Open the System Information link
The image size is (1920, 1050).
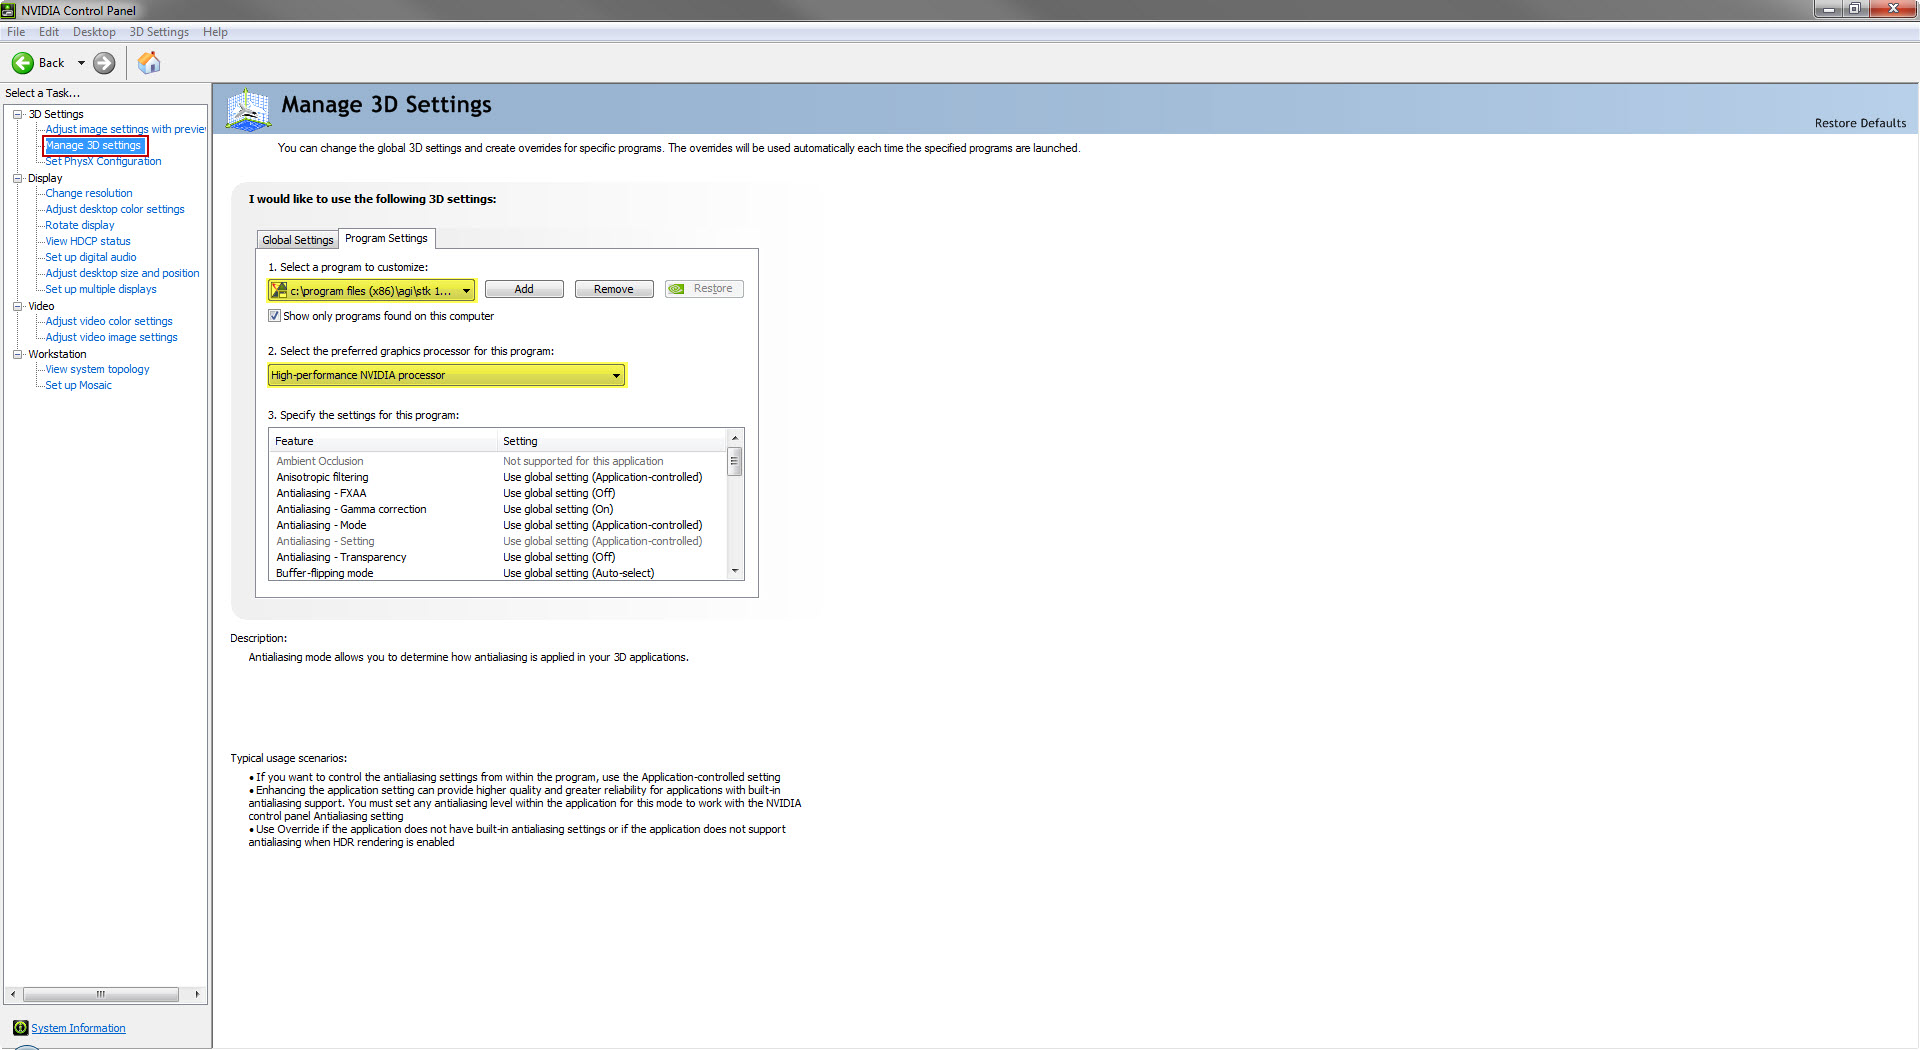[78, 1028]
